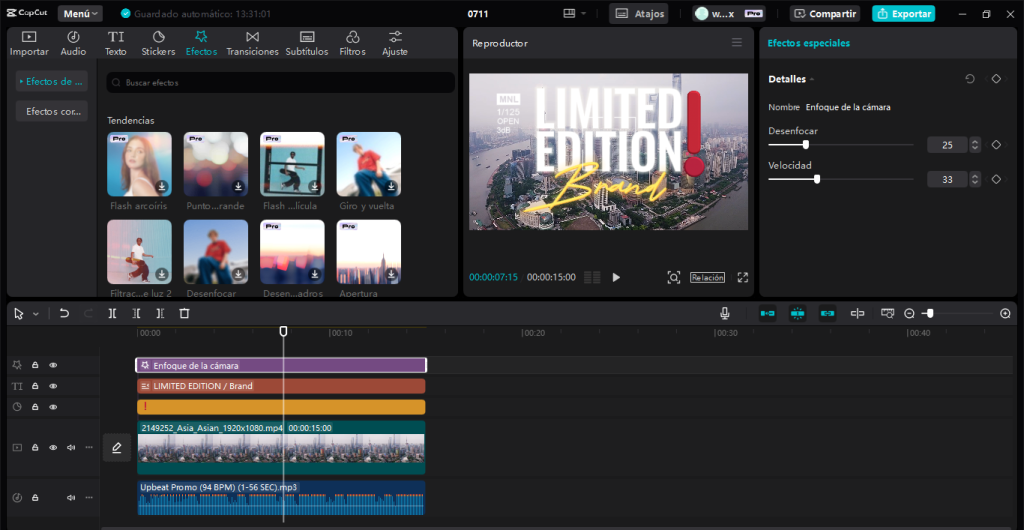Click the Exportar button
Viewport: 1024px width, 530px height.
tap(903, 14)
